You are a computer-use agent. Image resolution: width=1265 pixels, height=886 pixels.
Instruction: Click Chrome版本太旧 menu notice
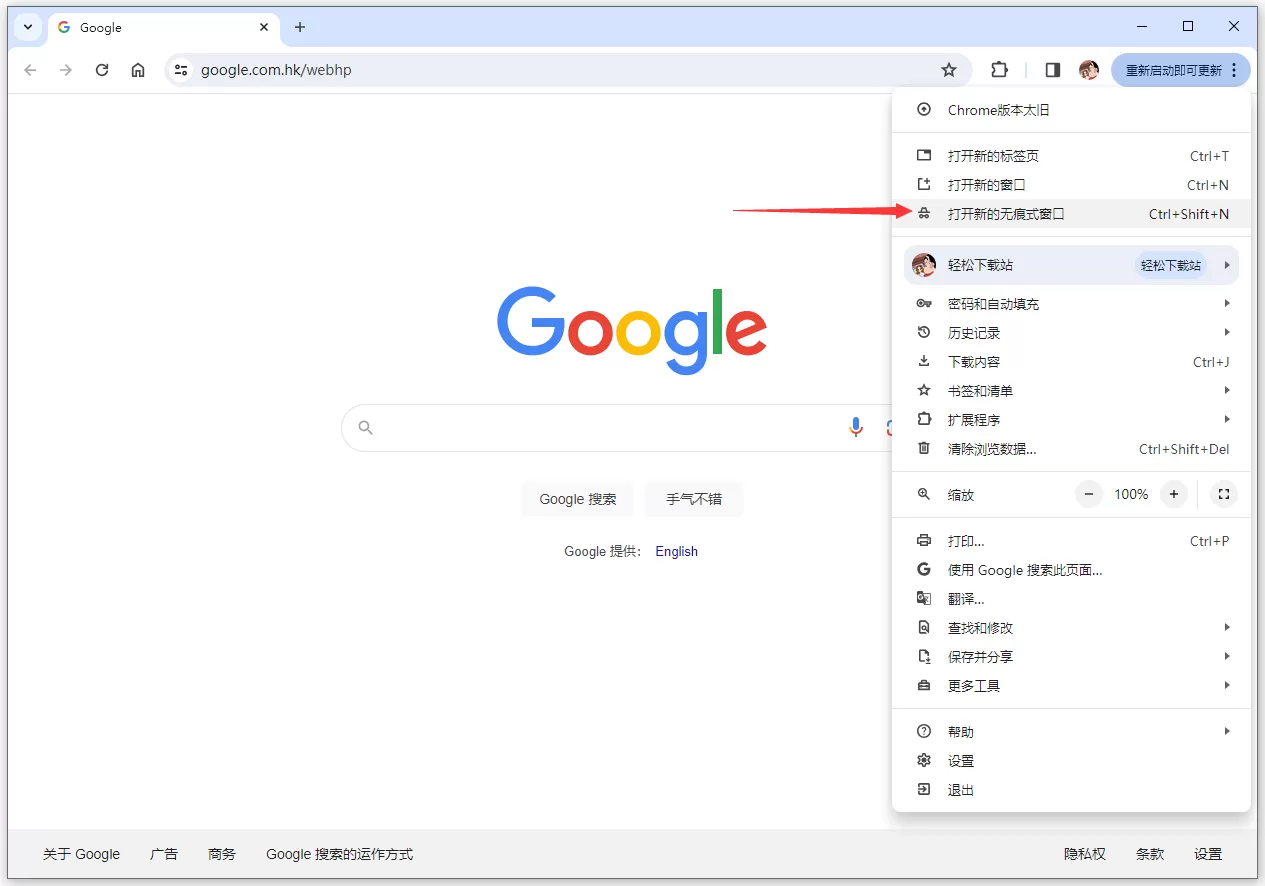[1071, 110]
